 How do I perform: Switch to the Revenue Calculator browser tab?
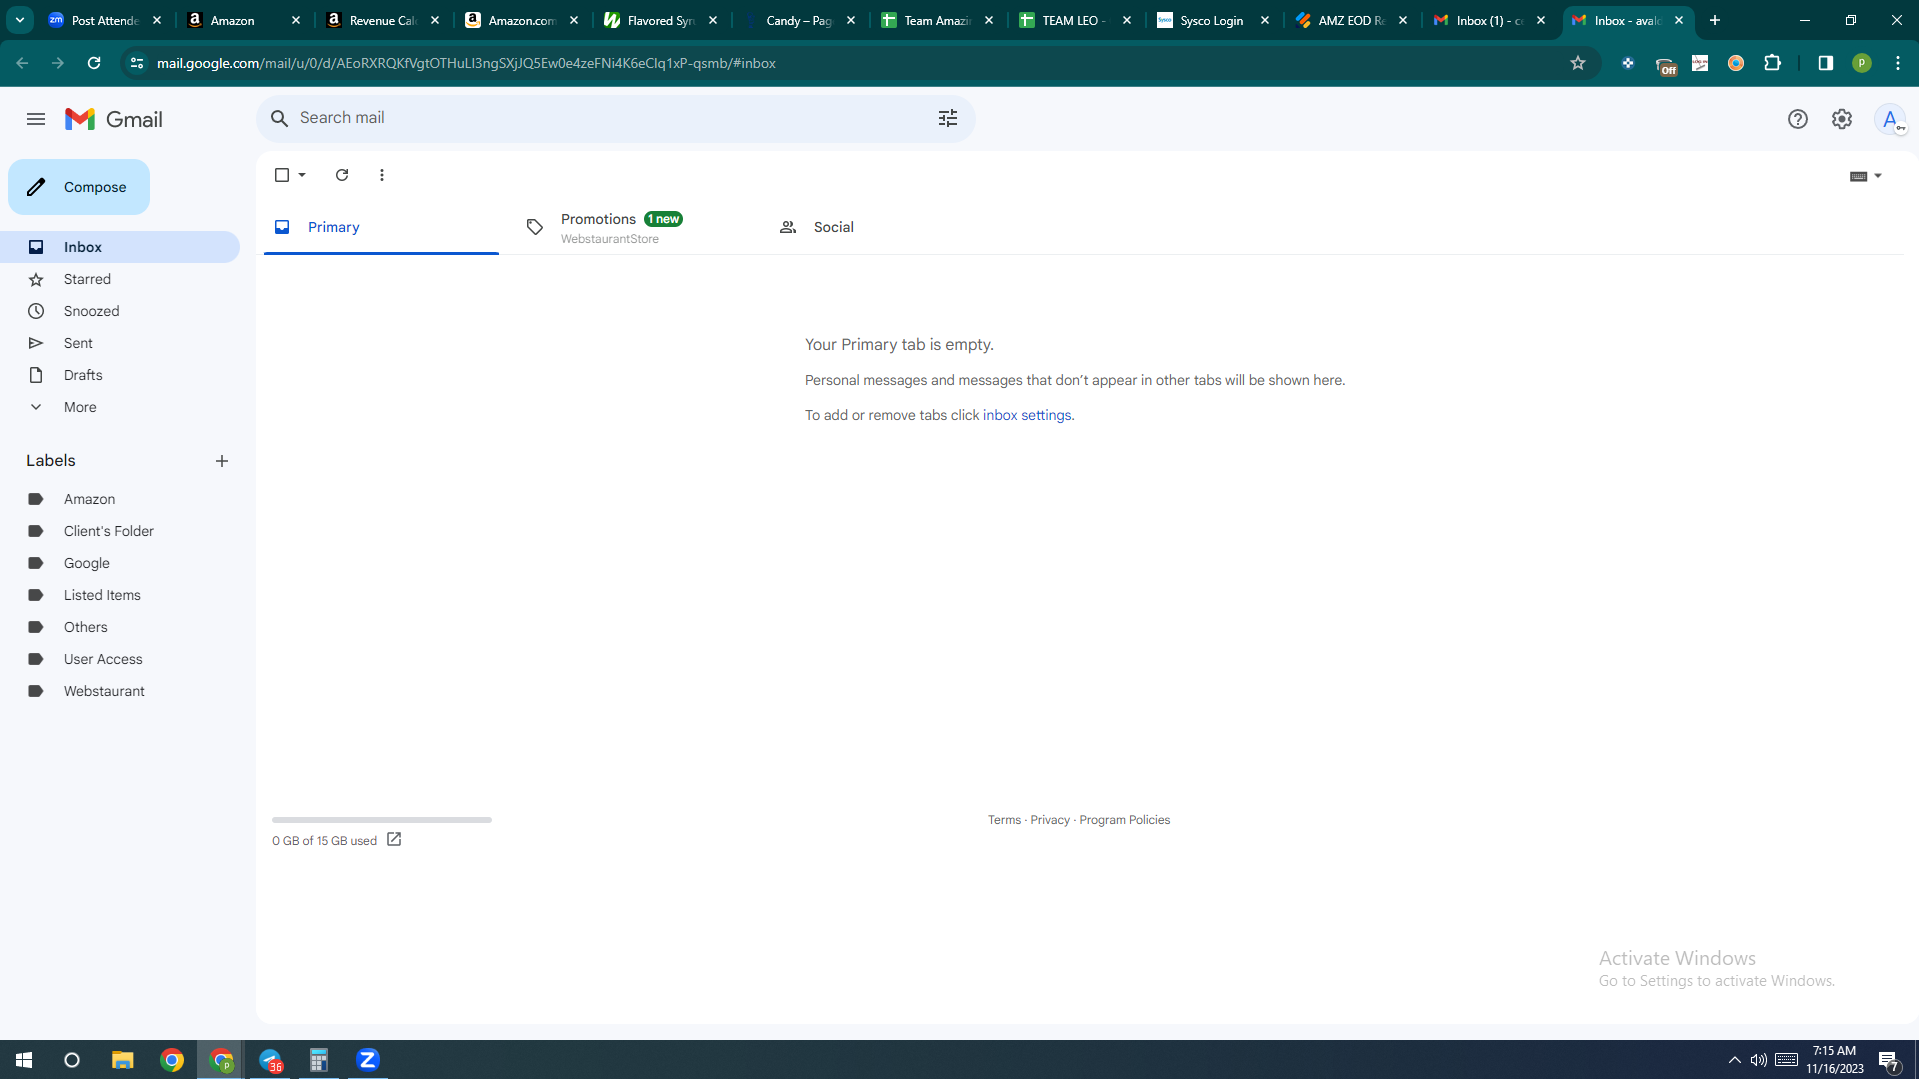383,20
